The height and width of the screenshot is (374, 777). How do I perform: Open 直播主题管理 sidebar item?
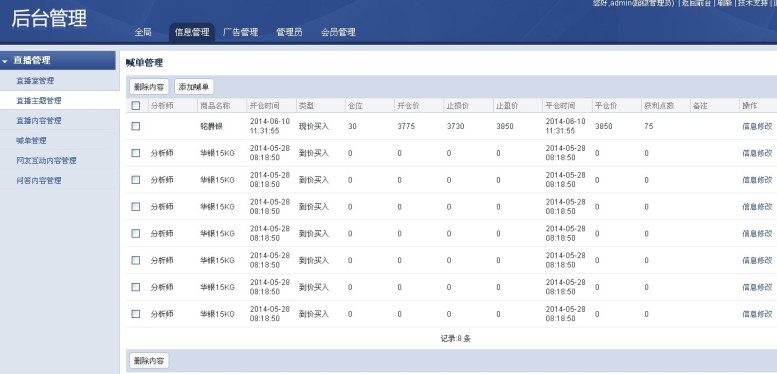pos(39,101)
